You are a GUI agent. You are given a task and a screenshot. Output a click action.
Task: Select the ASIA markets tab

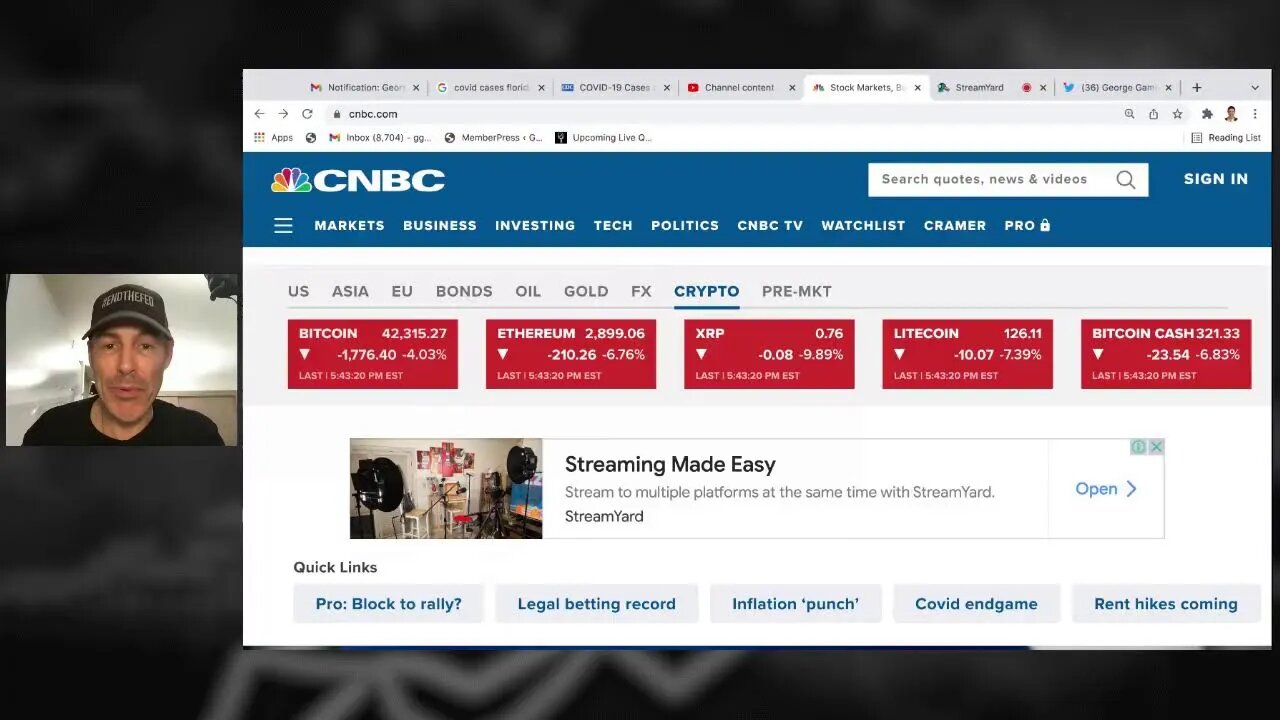tap(350, 292)
